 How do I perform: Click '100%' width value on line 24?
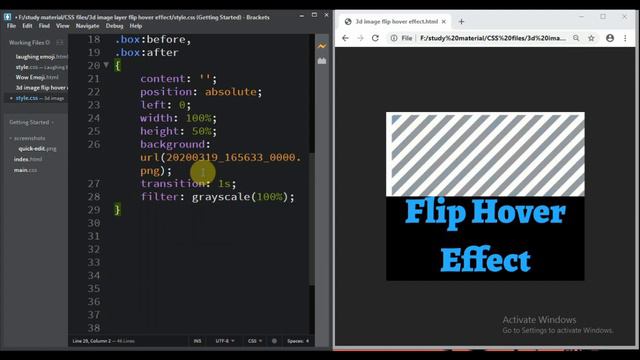pos(198,118)
